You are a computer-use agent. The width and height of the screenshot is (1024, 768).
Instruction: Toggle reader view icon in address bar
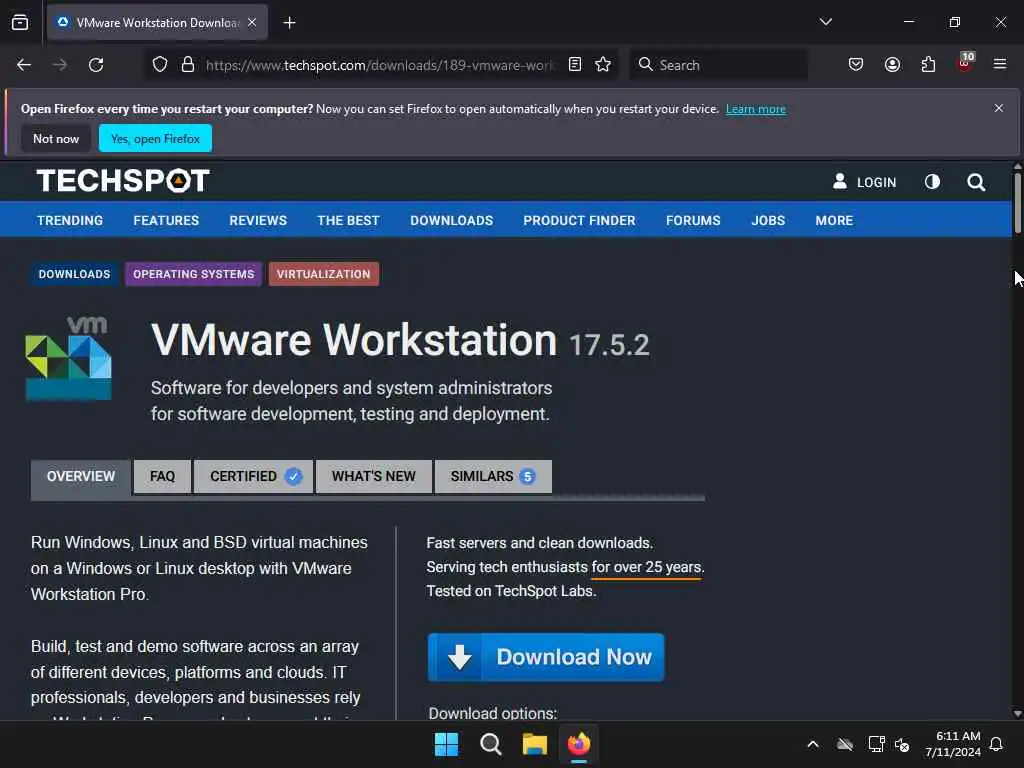pyautogui.click(x=575, y=64)
